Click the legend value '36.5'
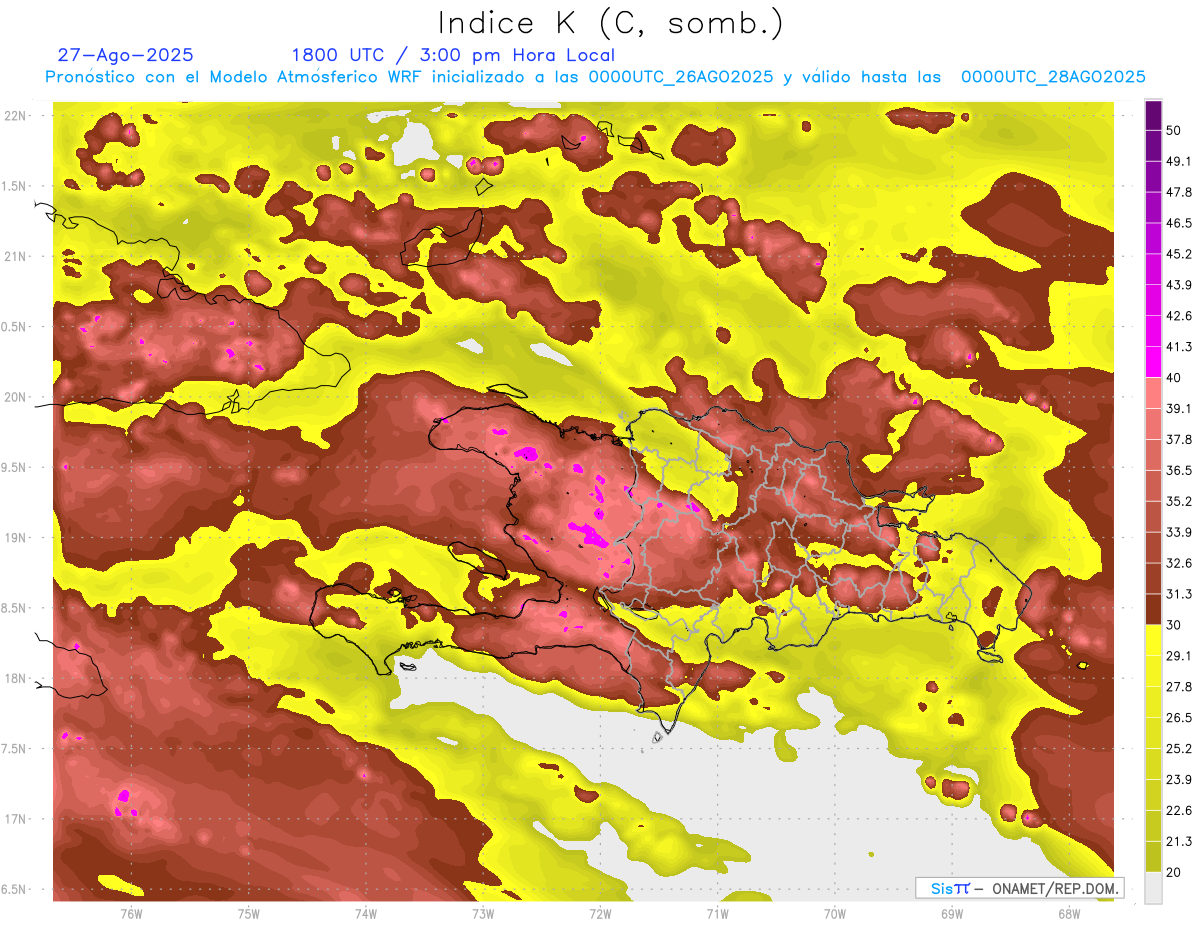Viewport: 1200px width, 927px height. pyautogui.click(x=1179, y=470)
